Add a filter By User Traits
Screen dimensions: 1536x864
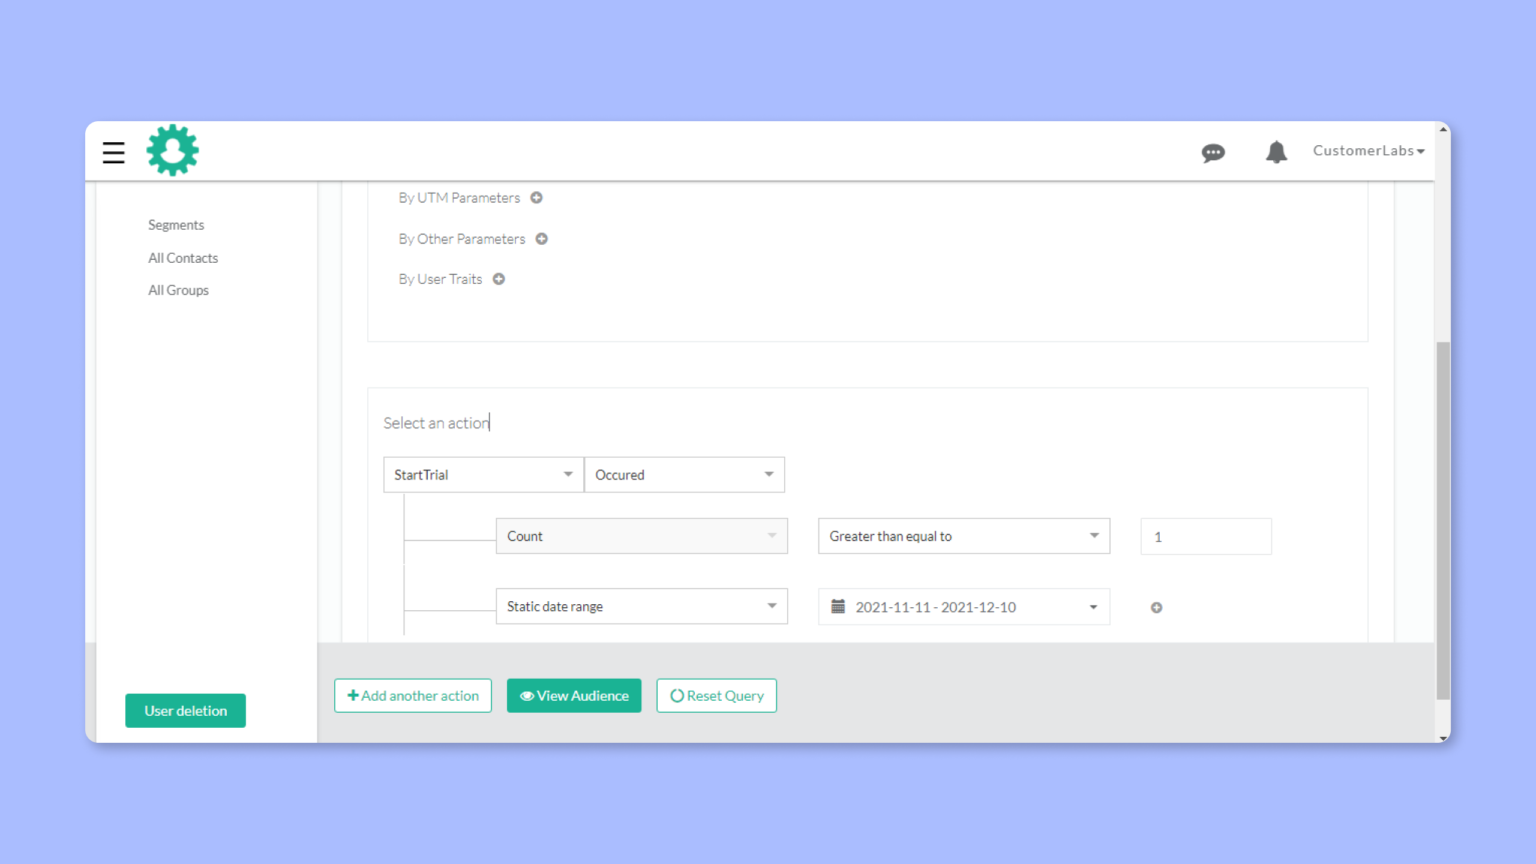coord(499,278)
